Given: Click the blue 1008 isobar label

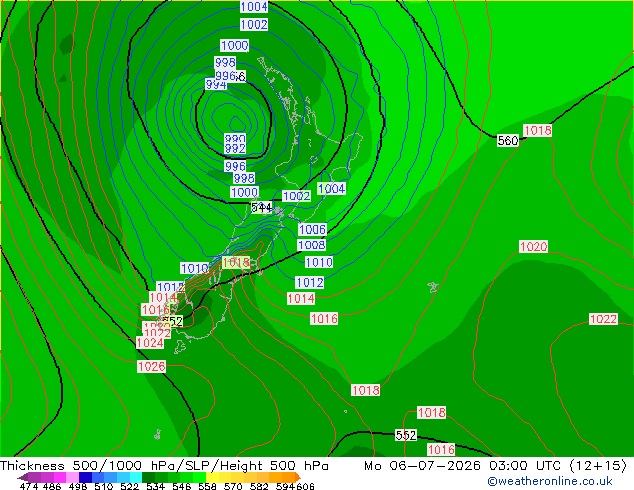Looking at the screenshot, I should 312,245.
